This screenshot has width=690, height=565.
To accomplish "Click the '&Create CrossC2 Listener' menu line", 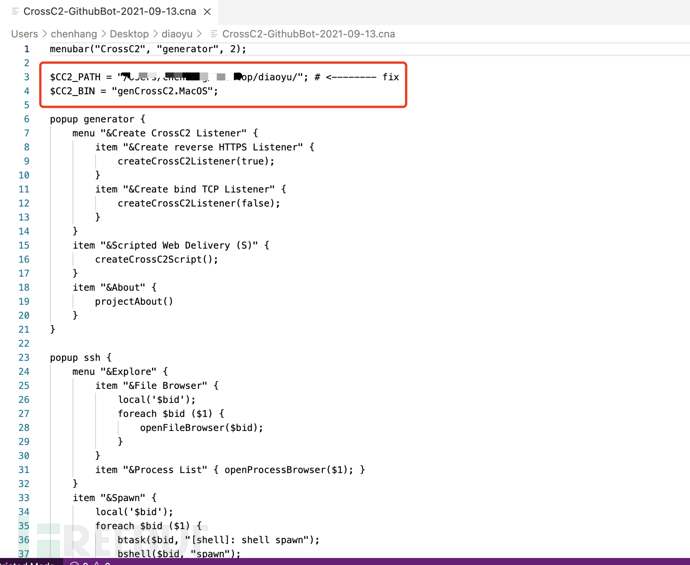I will click(x=165, y=133).
